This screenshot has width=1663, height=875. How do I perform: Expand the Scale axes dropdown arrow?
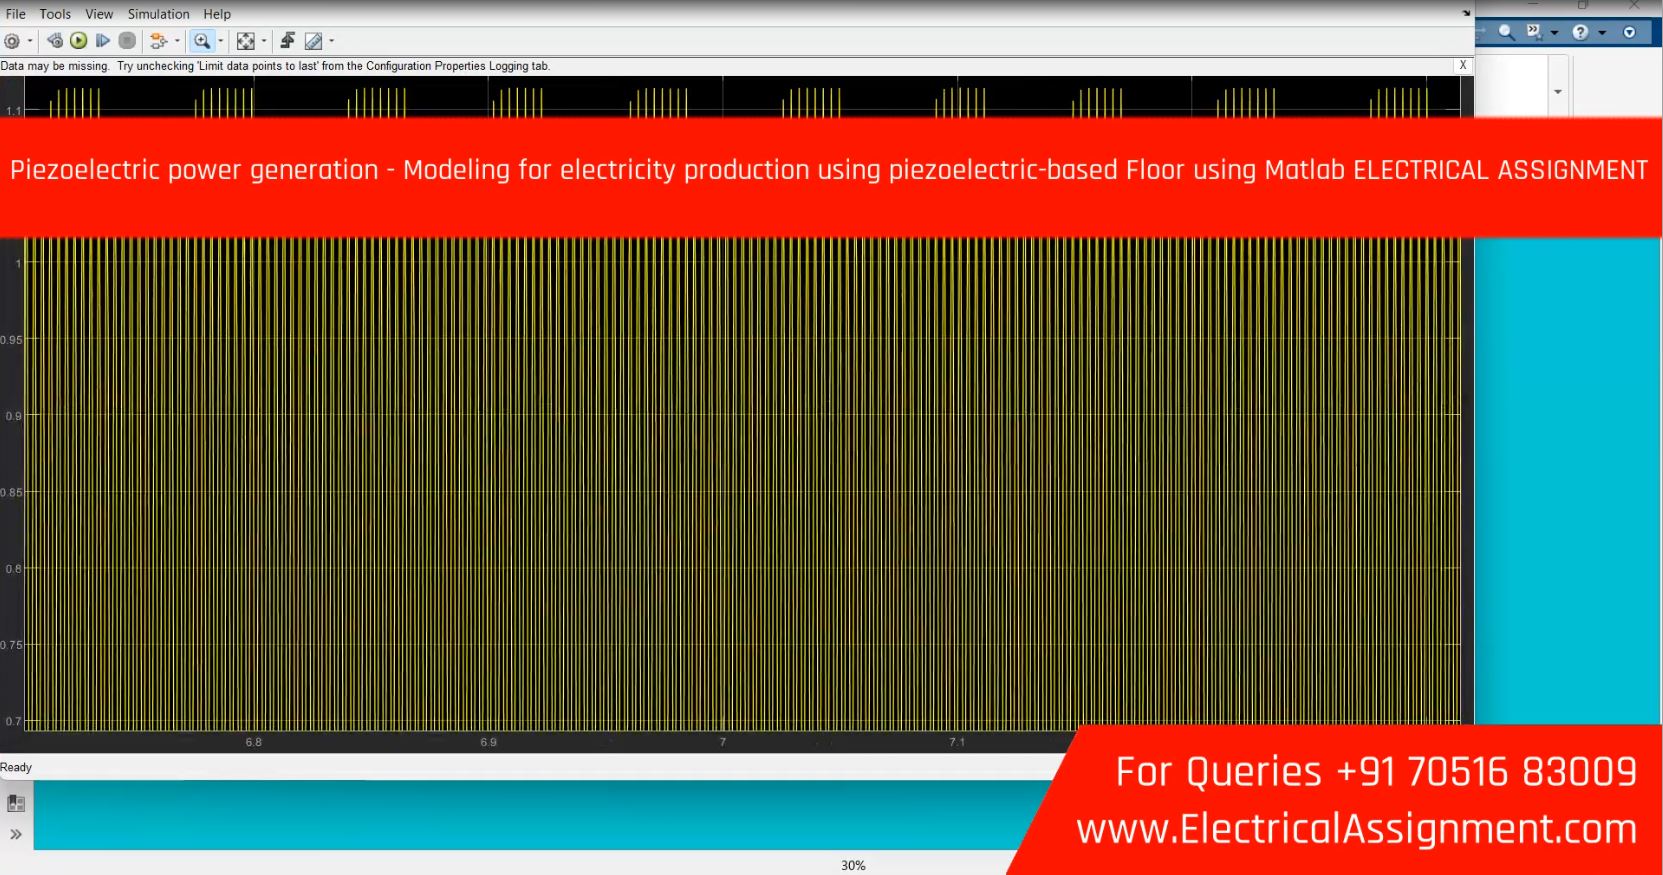coord(264,41)
